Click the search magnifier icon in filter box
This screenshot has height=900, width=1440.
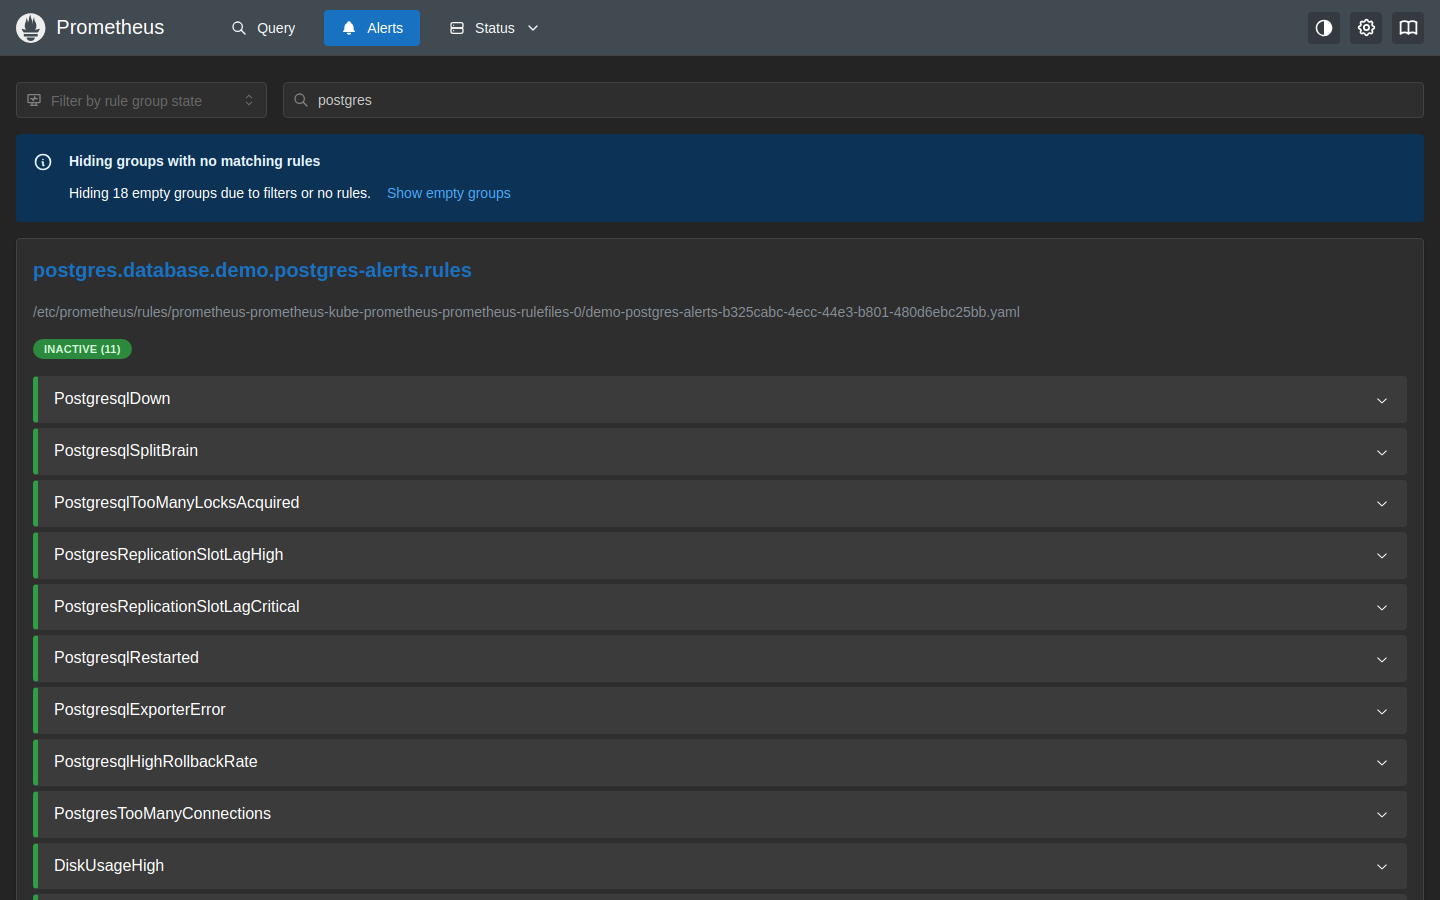(301, 100)
